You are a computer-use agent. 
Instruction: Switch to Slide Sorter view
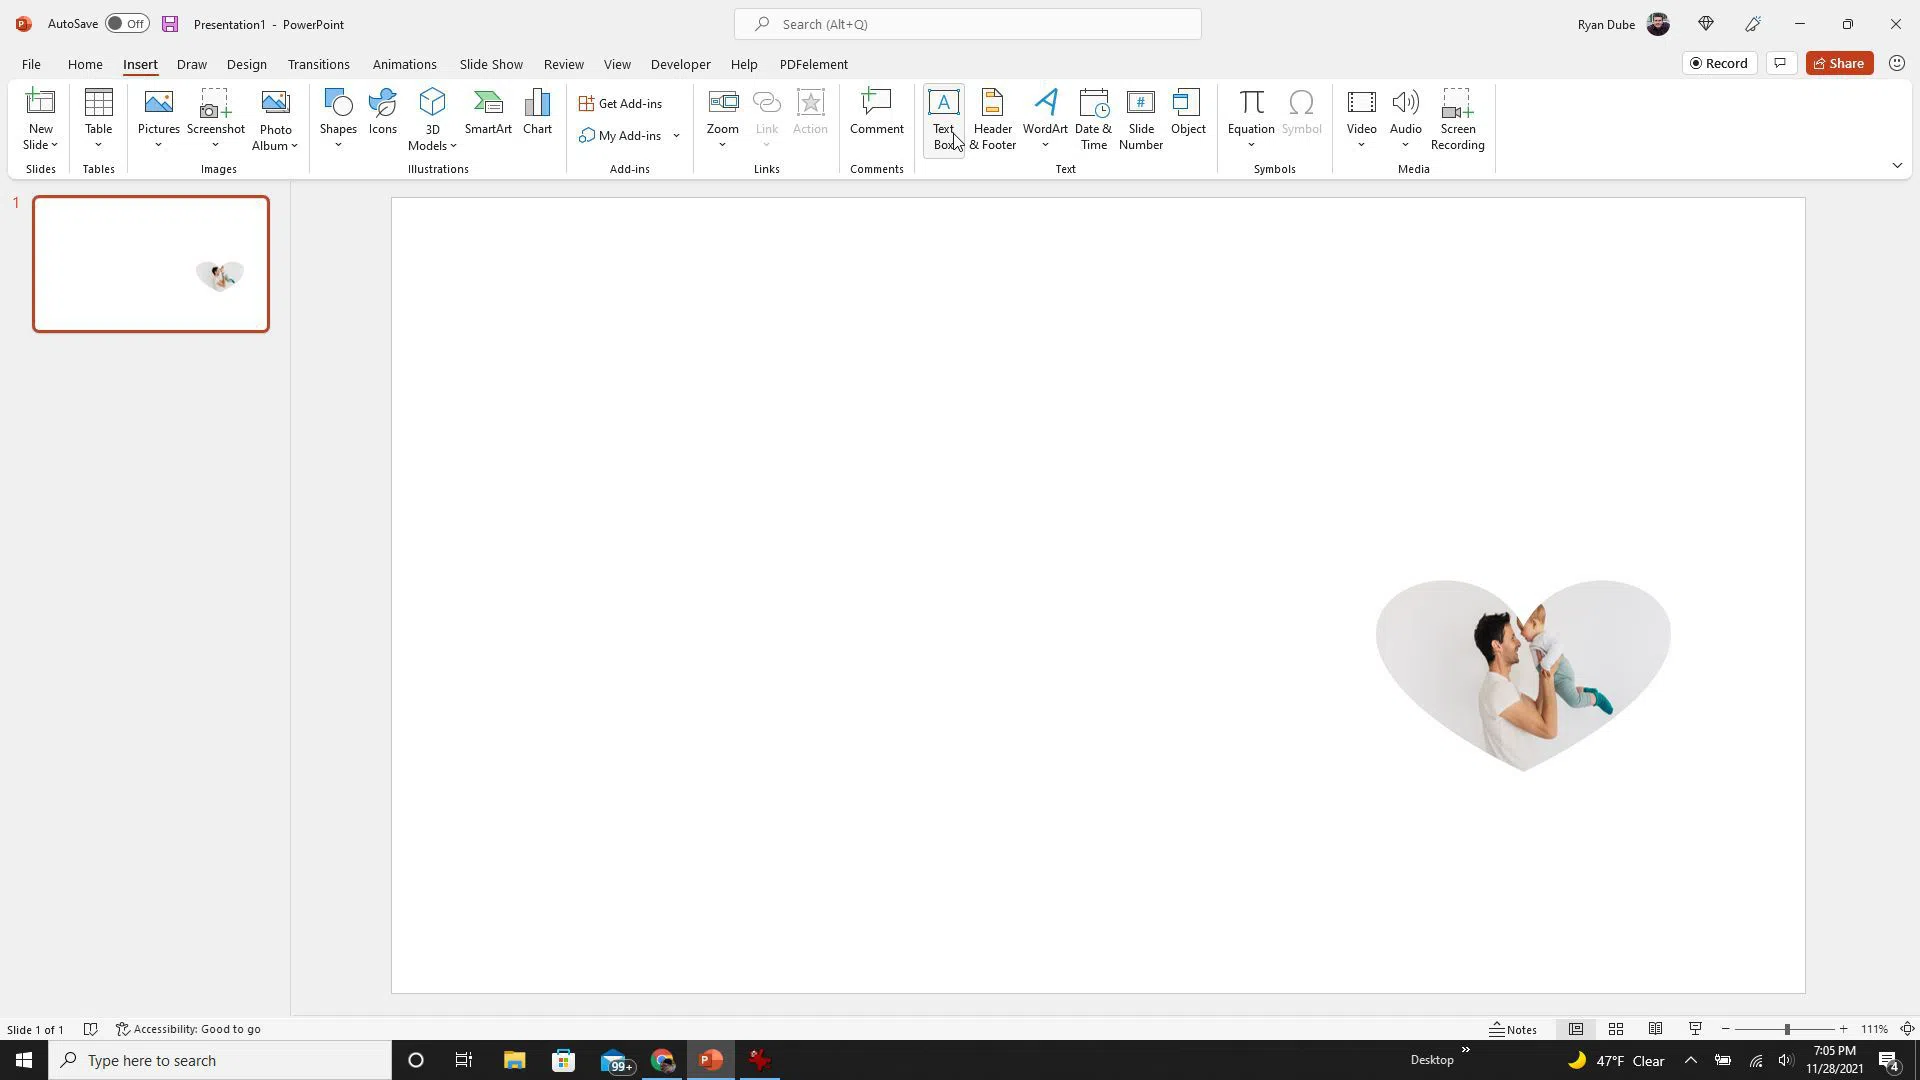point(1615,1029)
